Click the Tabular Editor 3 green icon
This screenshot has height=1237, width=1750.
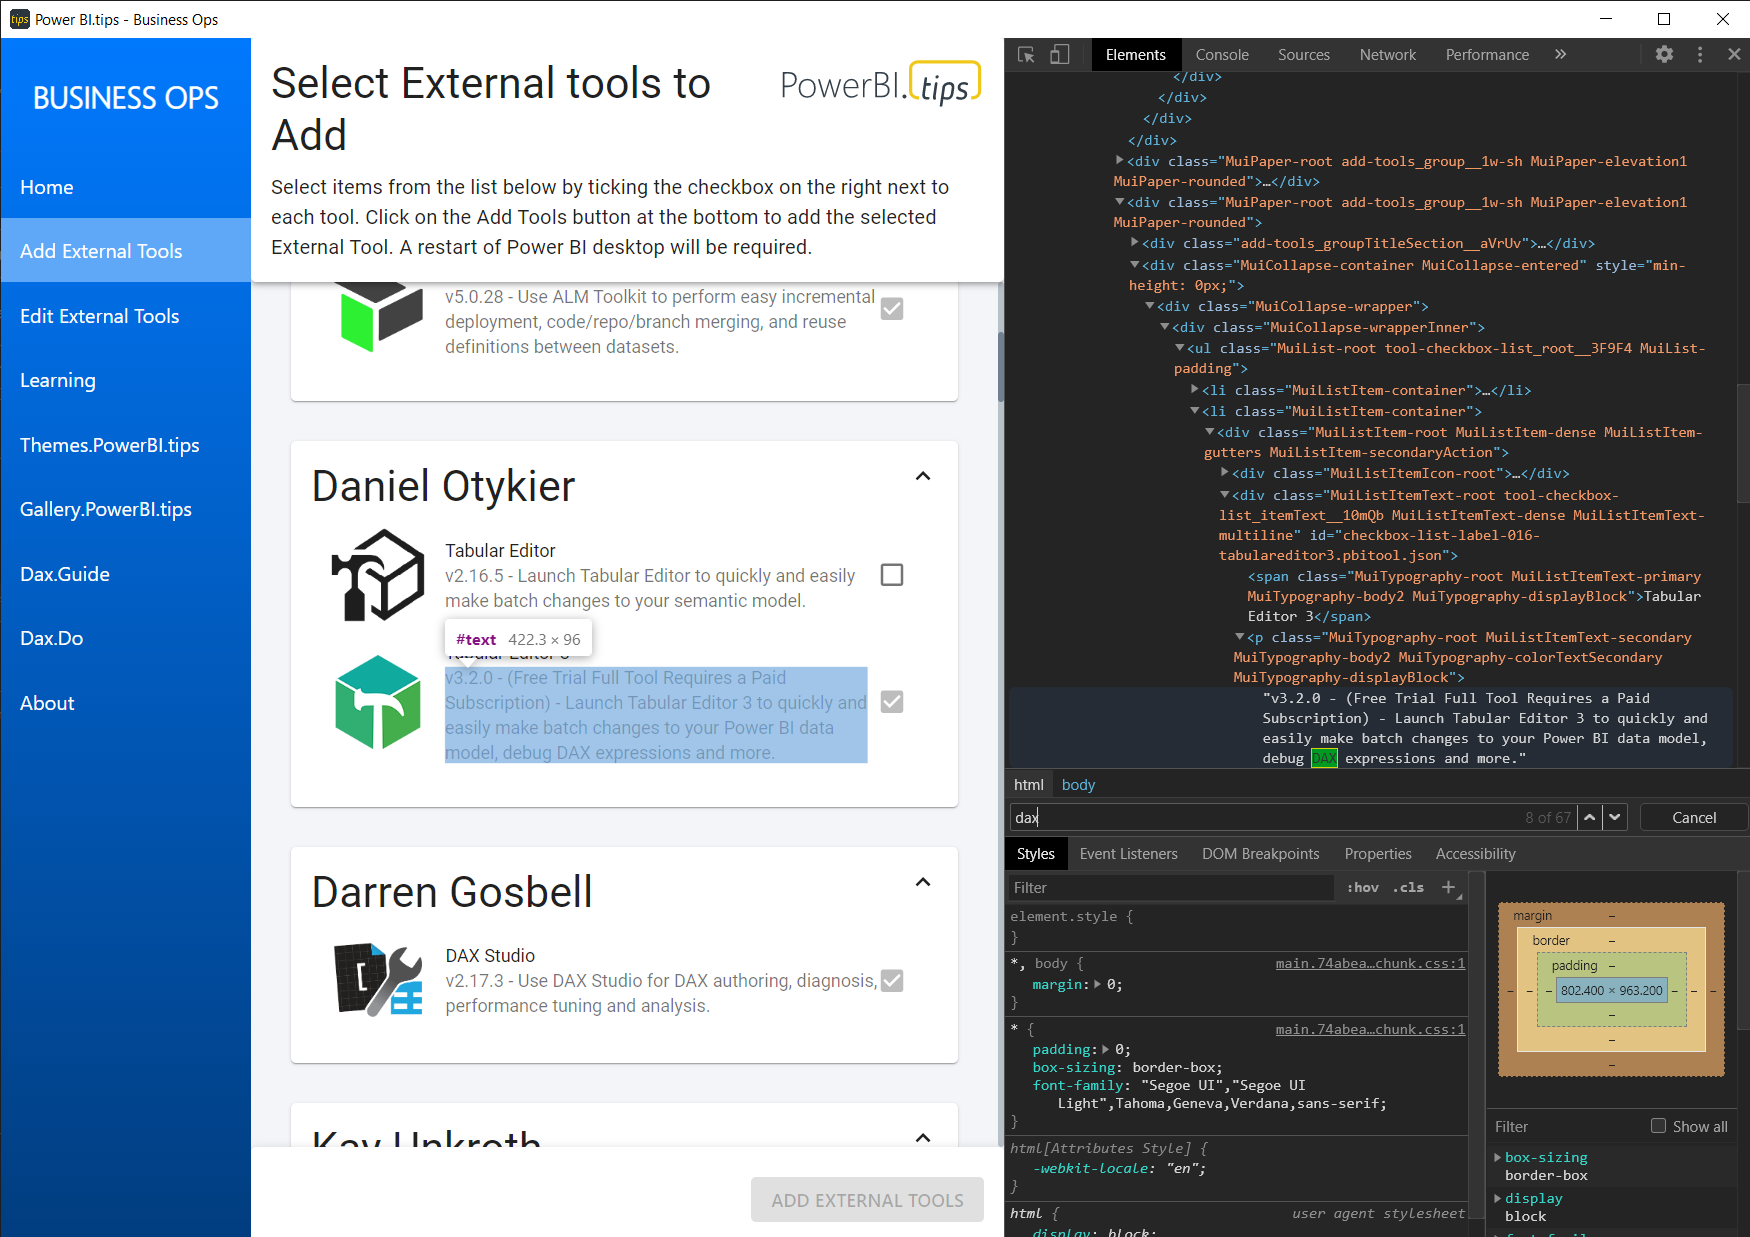pos(378,702)
